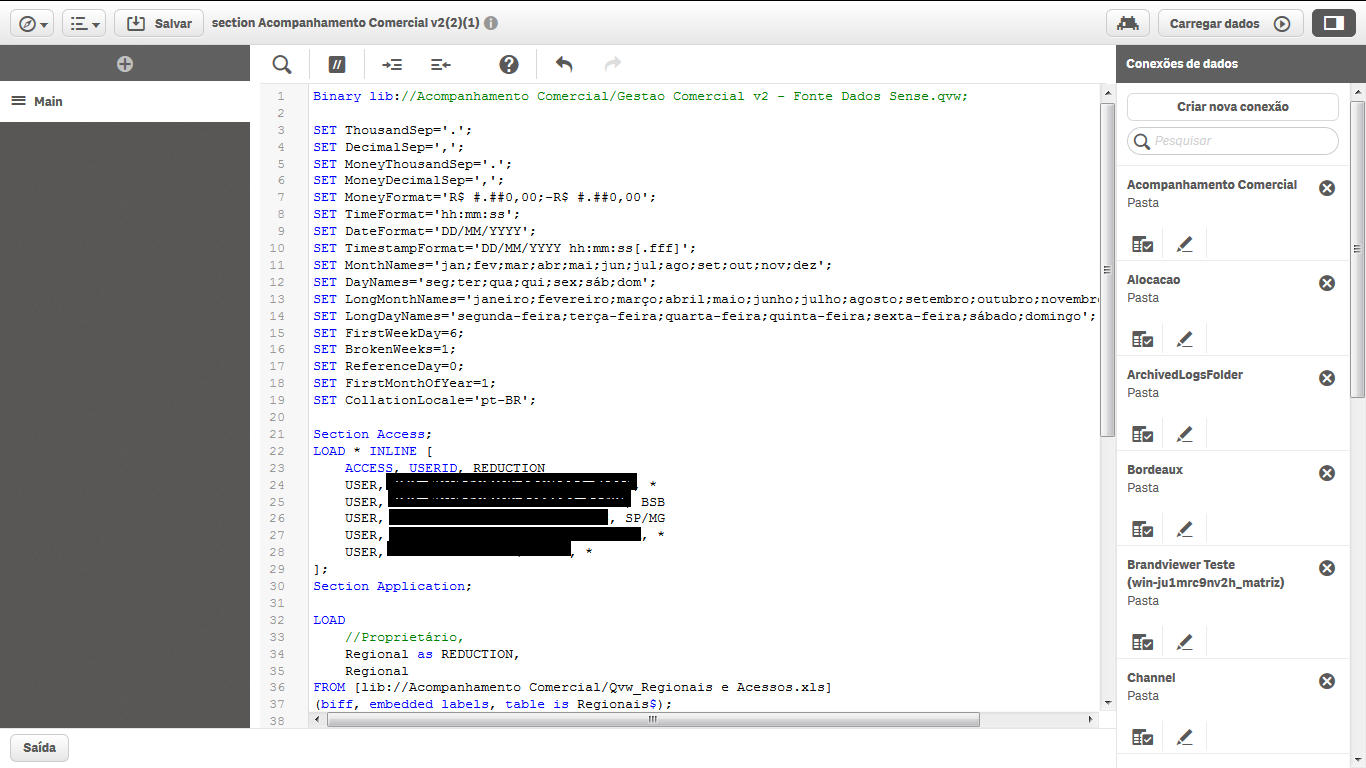Select data from Channel connection
Screen dimensions: 1366x768
point(1142,736)
